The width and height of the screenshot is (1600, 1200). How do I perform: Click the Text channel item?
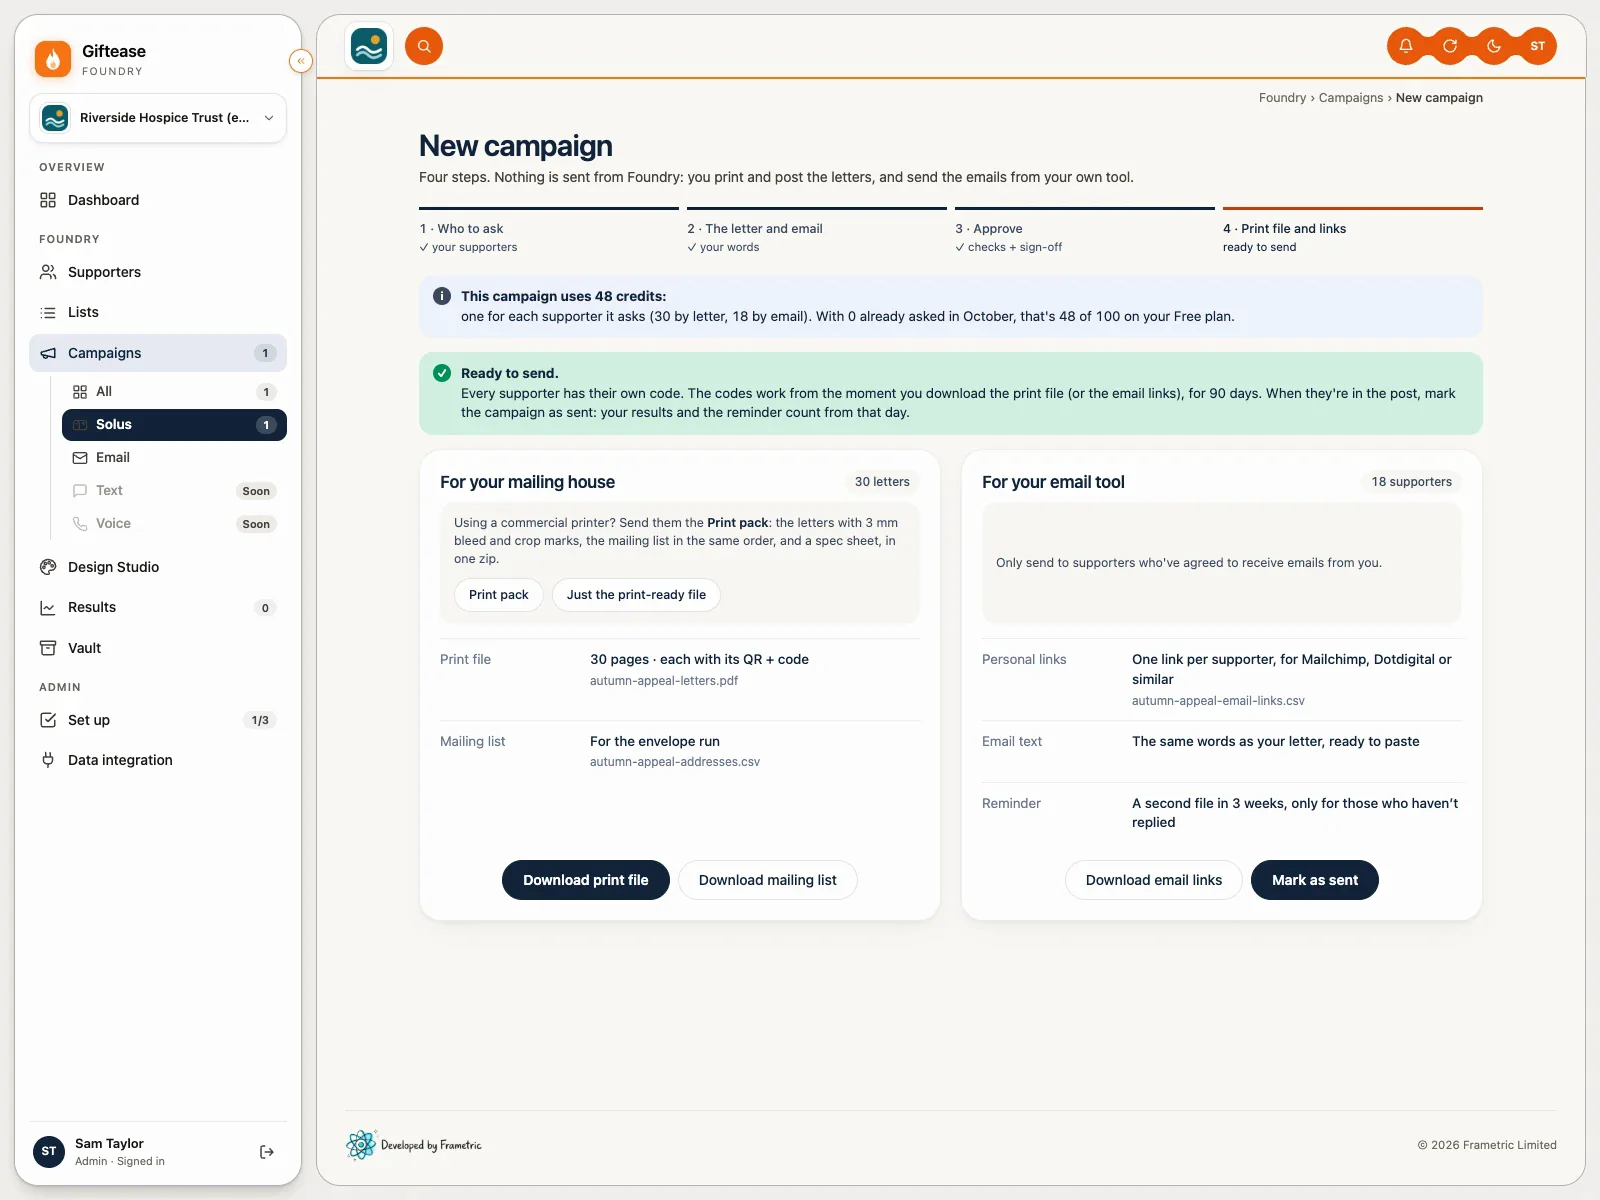click(x=174, y=491)
